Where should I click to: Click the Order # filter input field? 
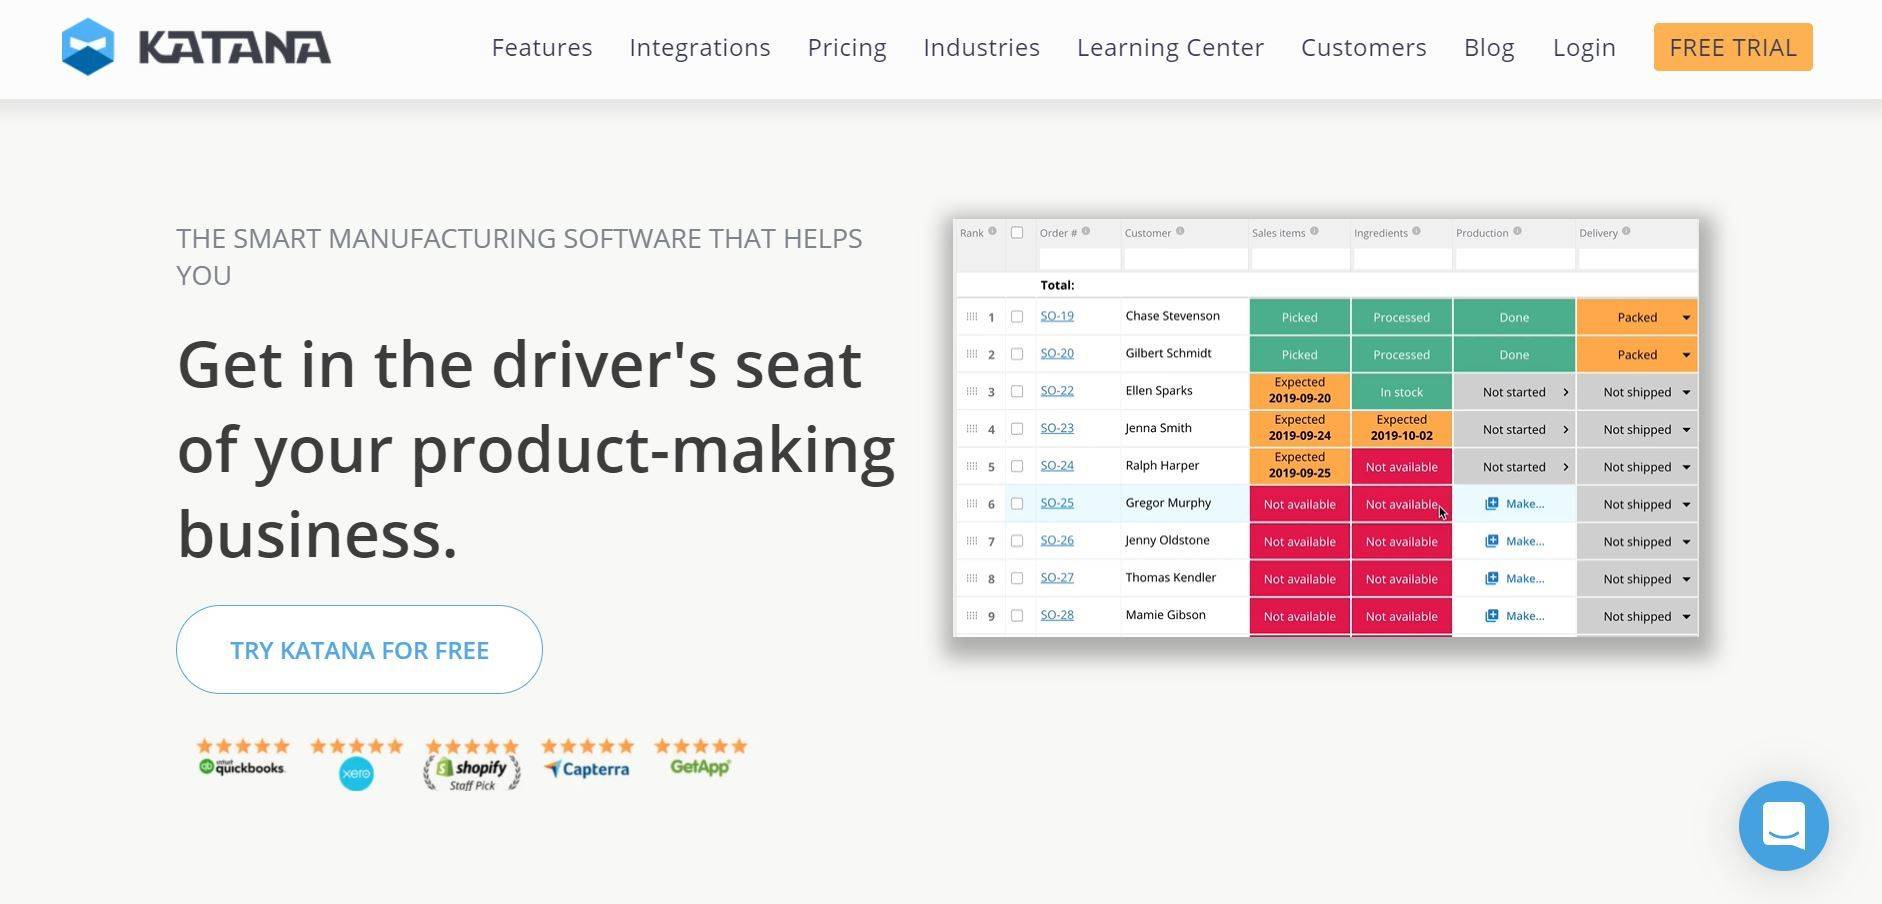1079,260
